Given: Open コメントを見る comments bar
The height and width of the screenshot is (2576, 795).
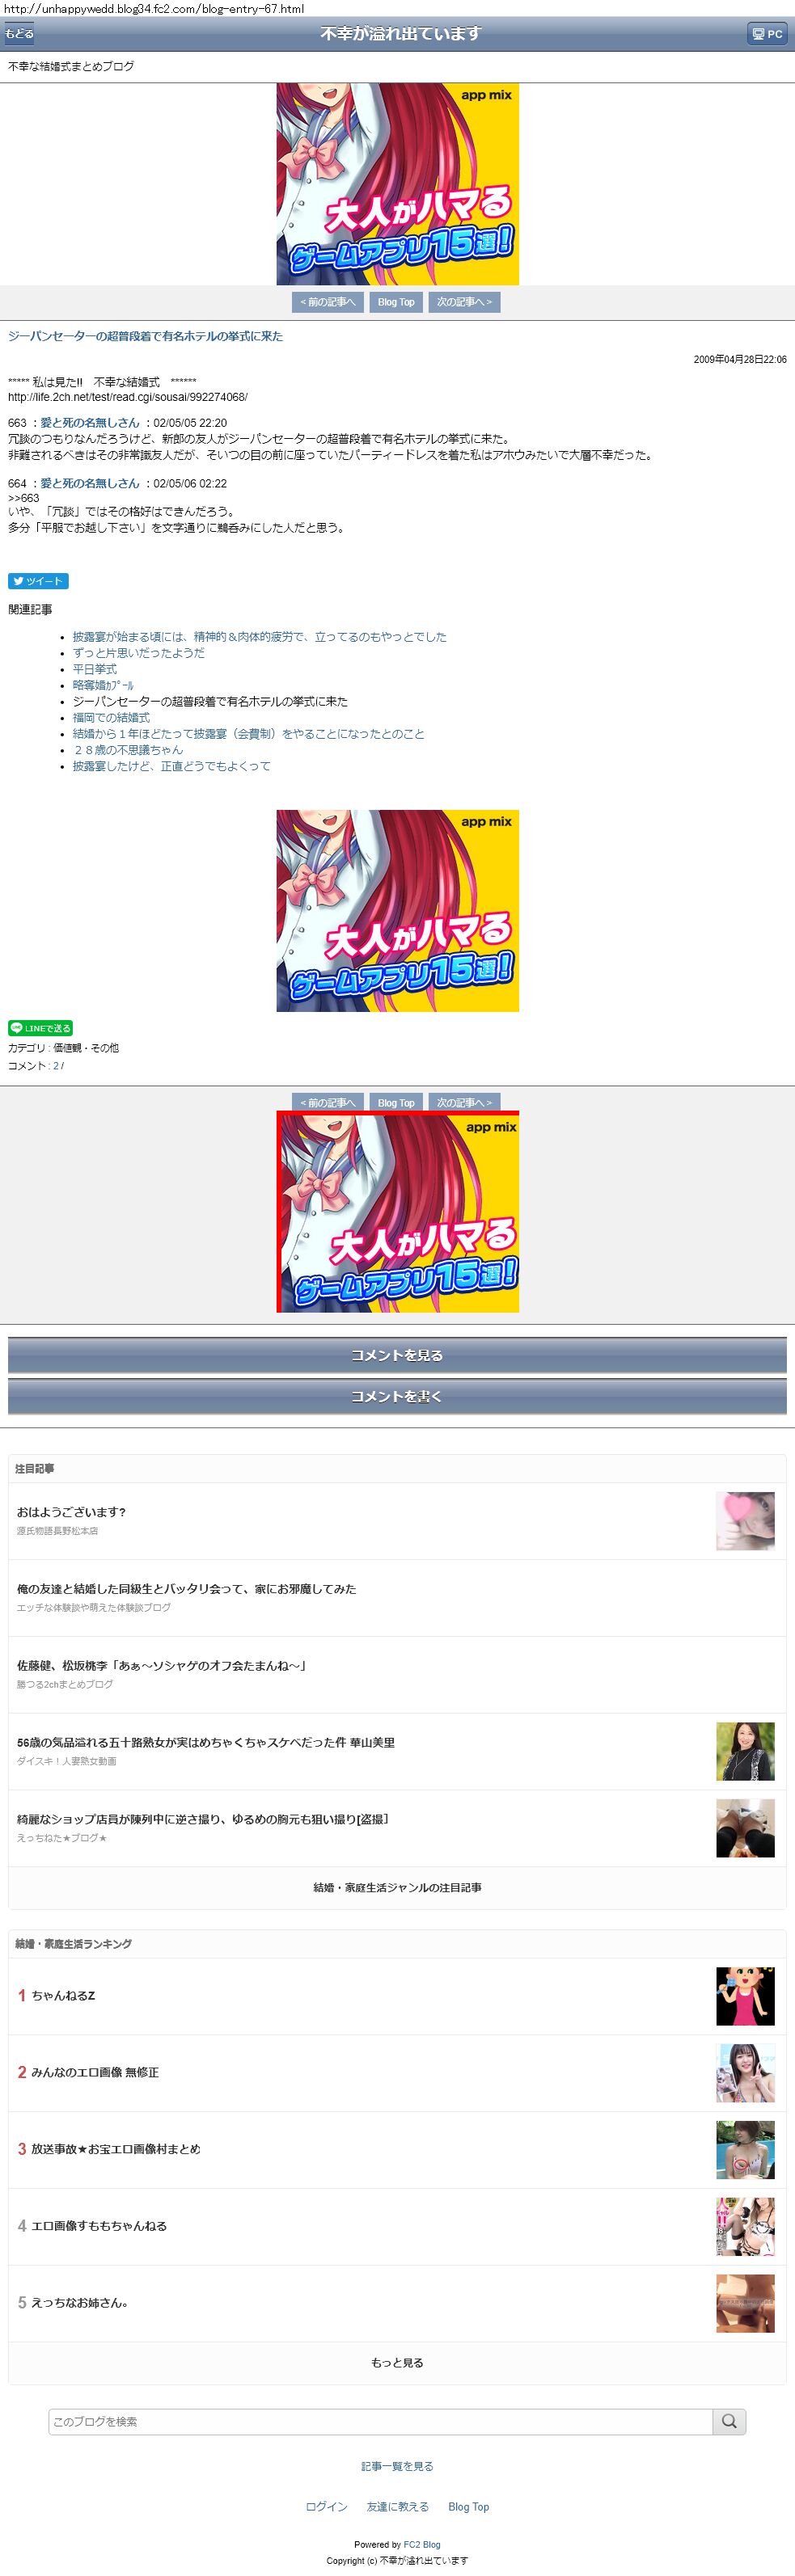Looking at the screenshot, I should (397, 1355).
